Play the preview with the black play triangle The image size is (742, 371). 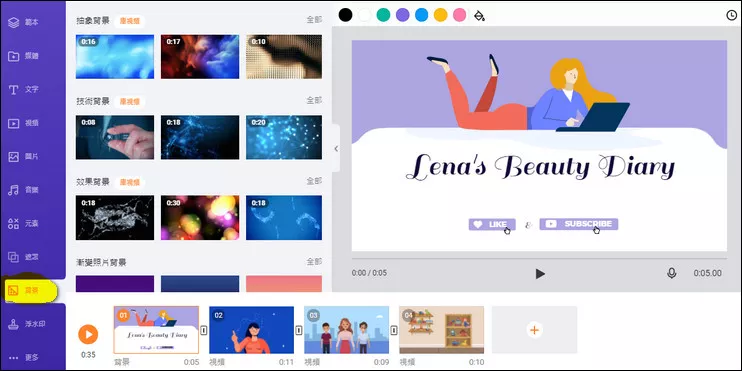click(x=540, y=274)
